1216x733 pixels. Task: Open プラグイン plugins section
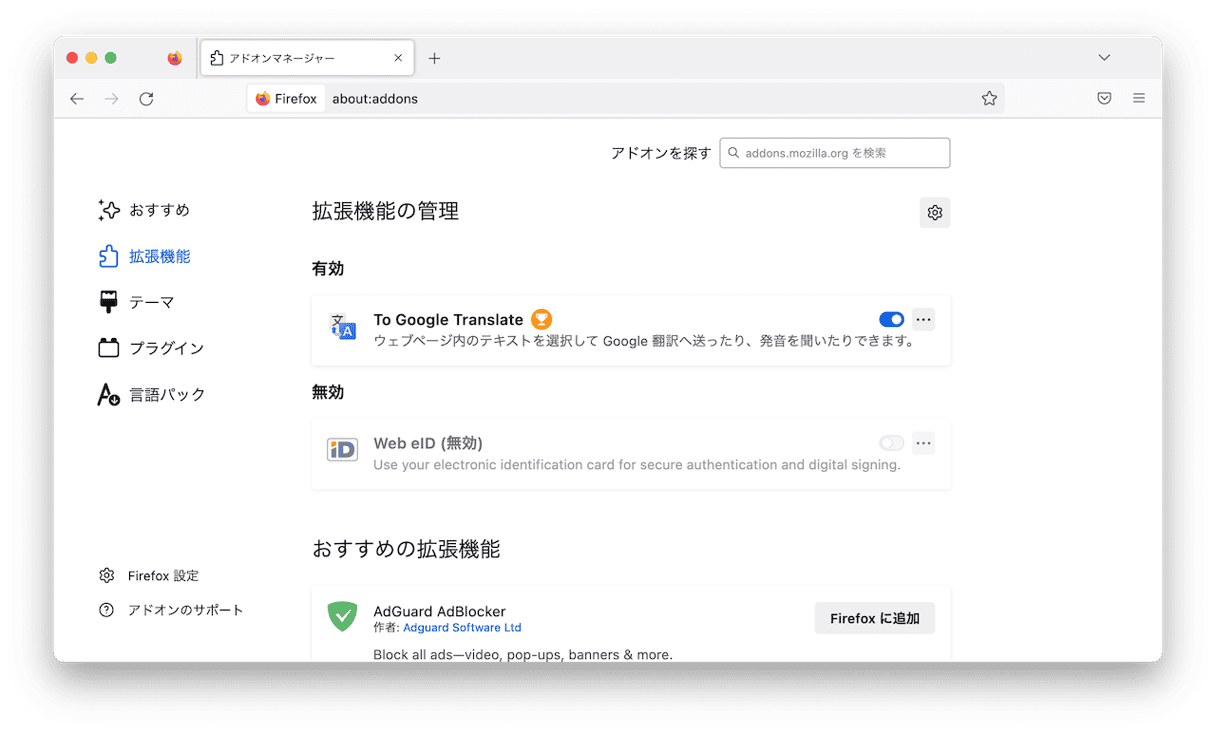(x=151, y=348)
